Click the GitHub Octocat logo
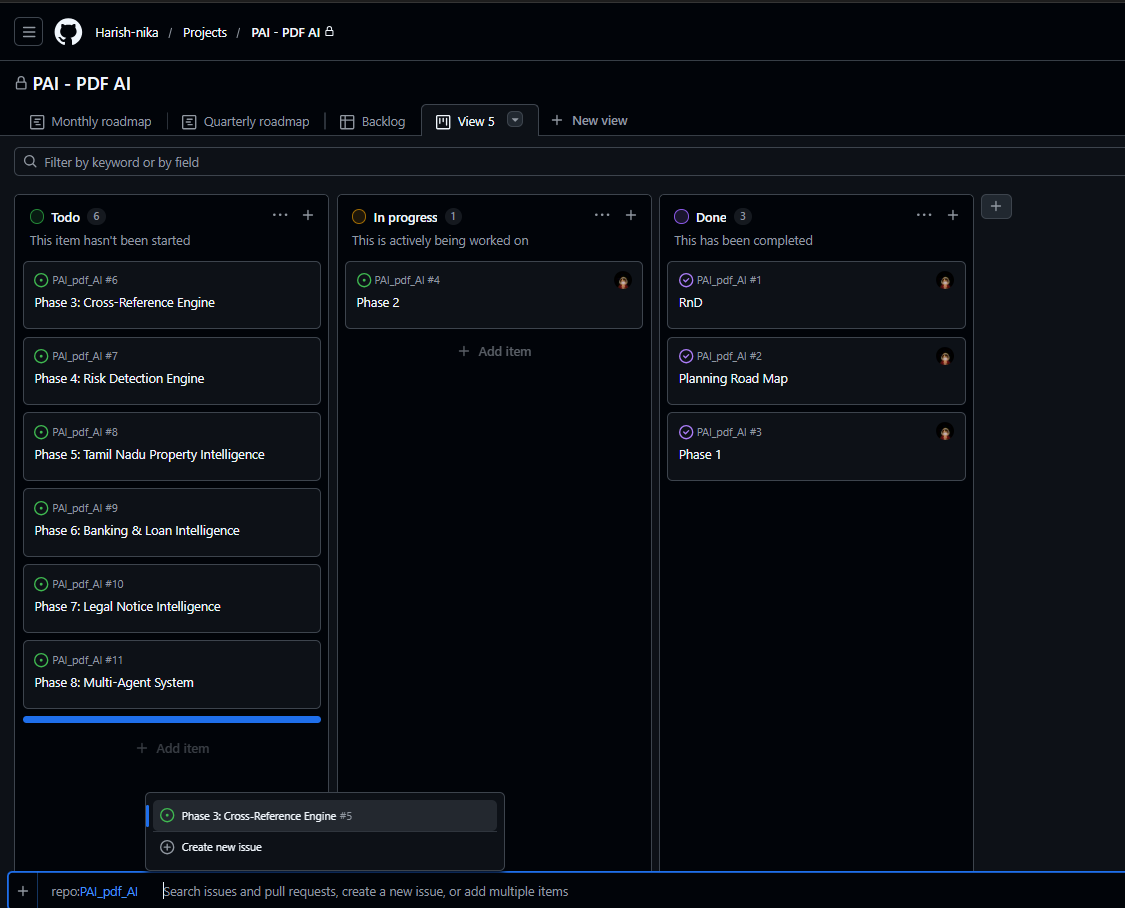The image size is (1125, 908). pyautogui.click(x=69, y=32)
